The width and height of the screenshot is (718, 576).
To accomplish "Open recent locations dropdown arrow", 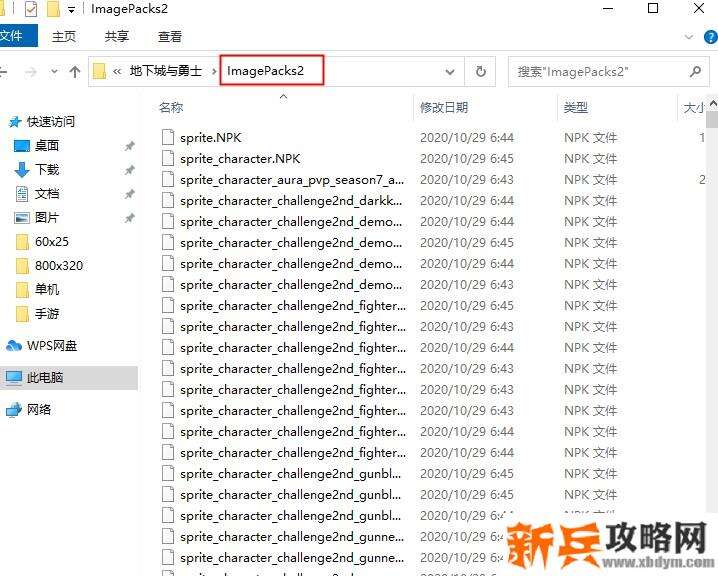I will coord(54,71).
